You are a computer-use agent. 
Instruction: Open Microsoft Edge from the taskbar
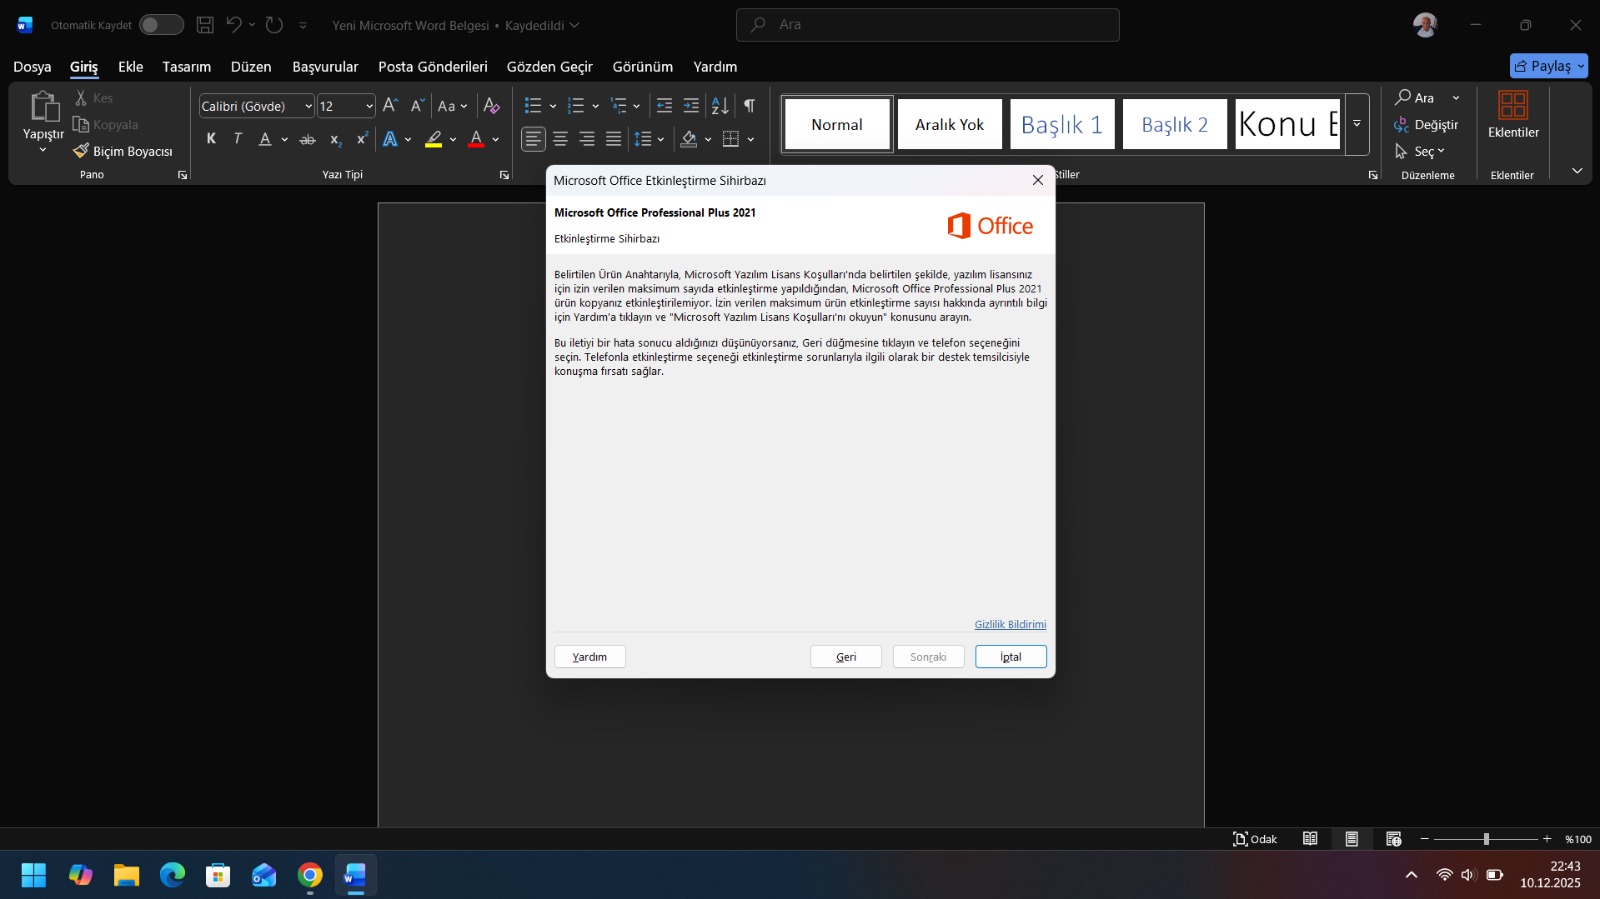(172, 876)
